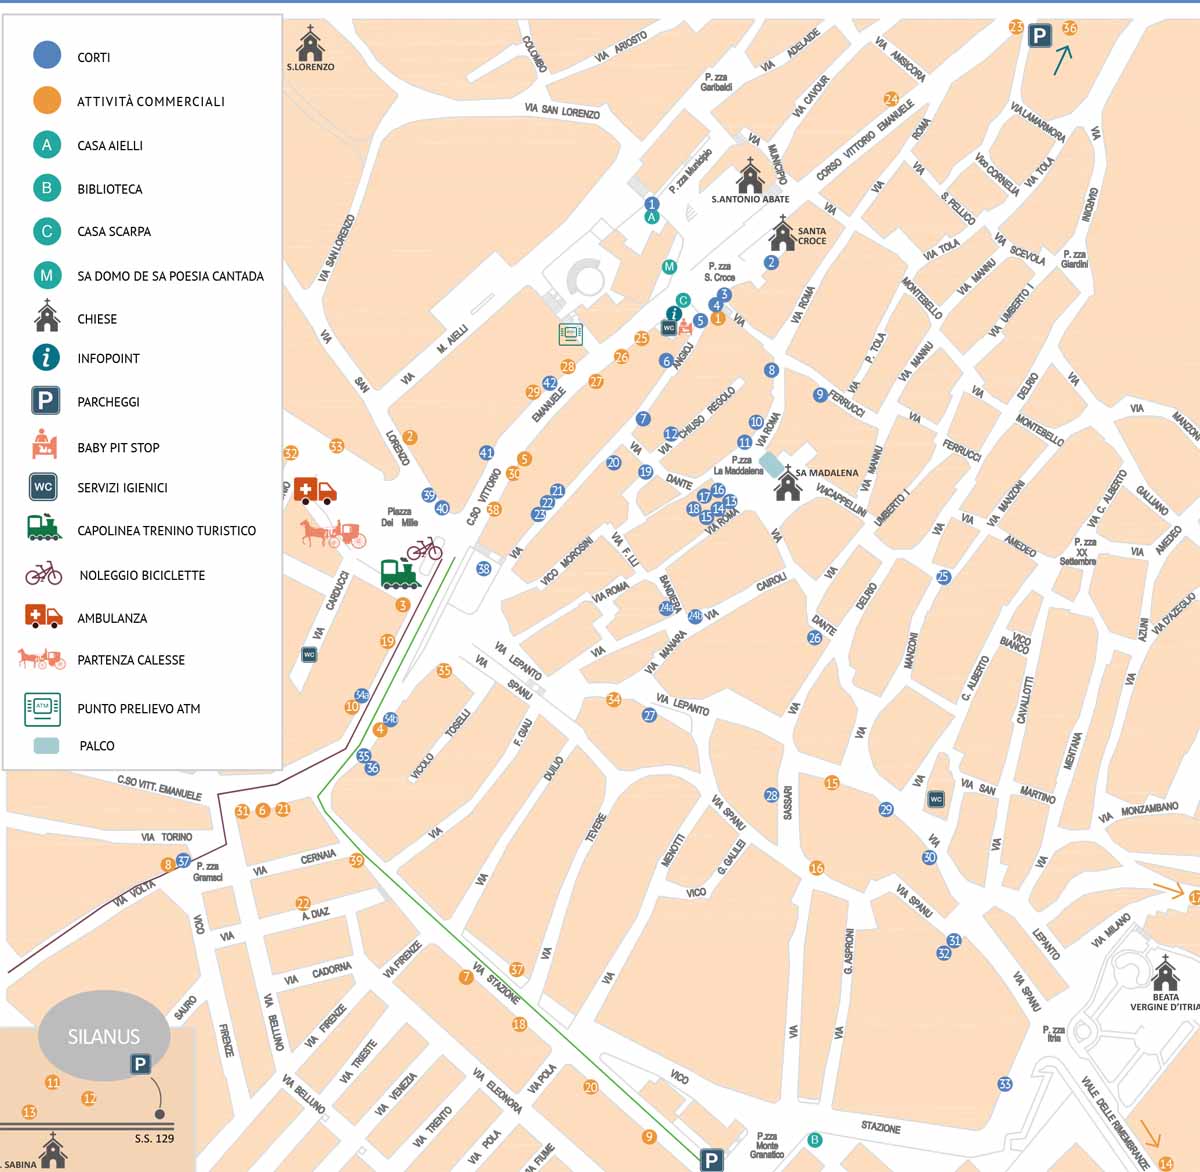Click the Beata Vergine d'Itria church icon
The height and width of the screenshot is (1172, 1200).
tap(1165, 972)
